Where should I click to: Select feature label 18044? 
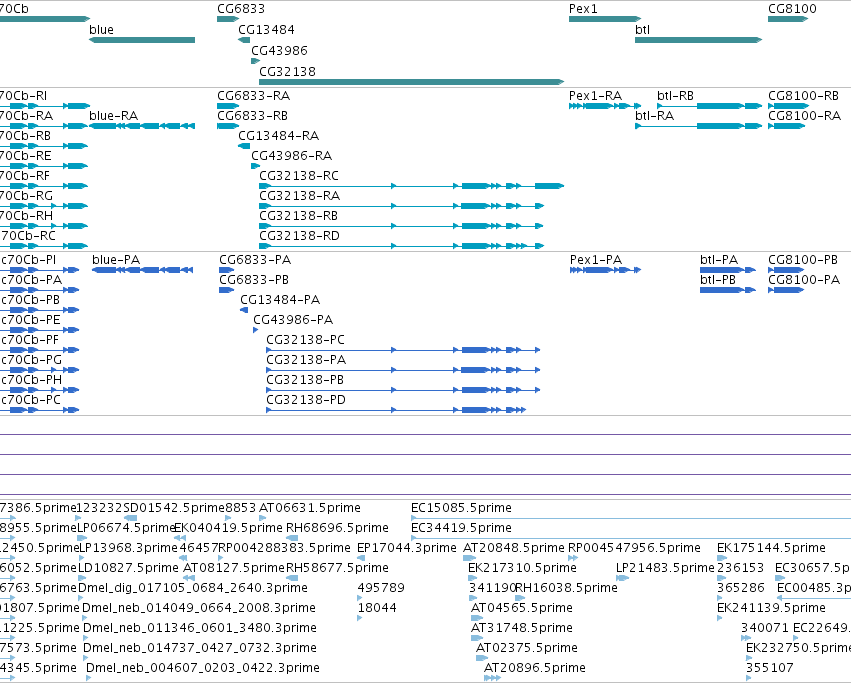377,608
